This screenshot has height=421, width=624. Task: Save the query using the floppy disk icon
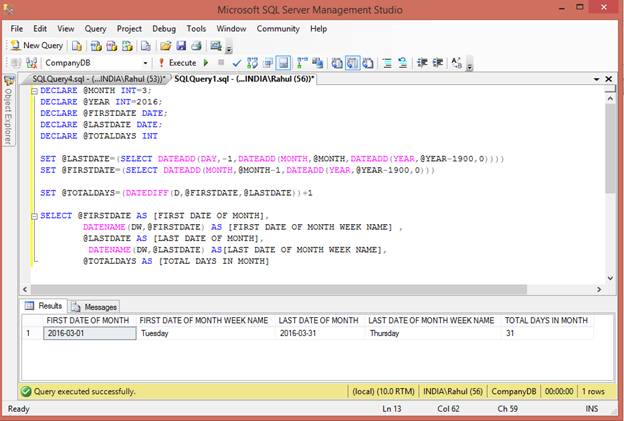[x=181, y=46]
